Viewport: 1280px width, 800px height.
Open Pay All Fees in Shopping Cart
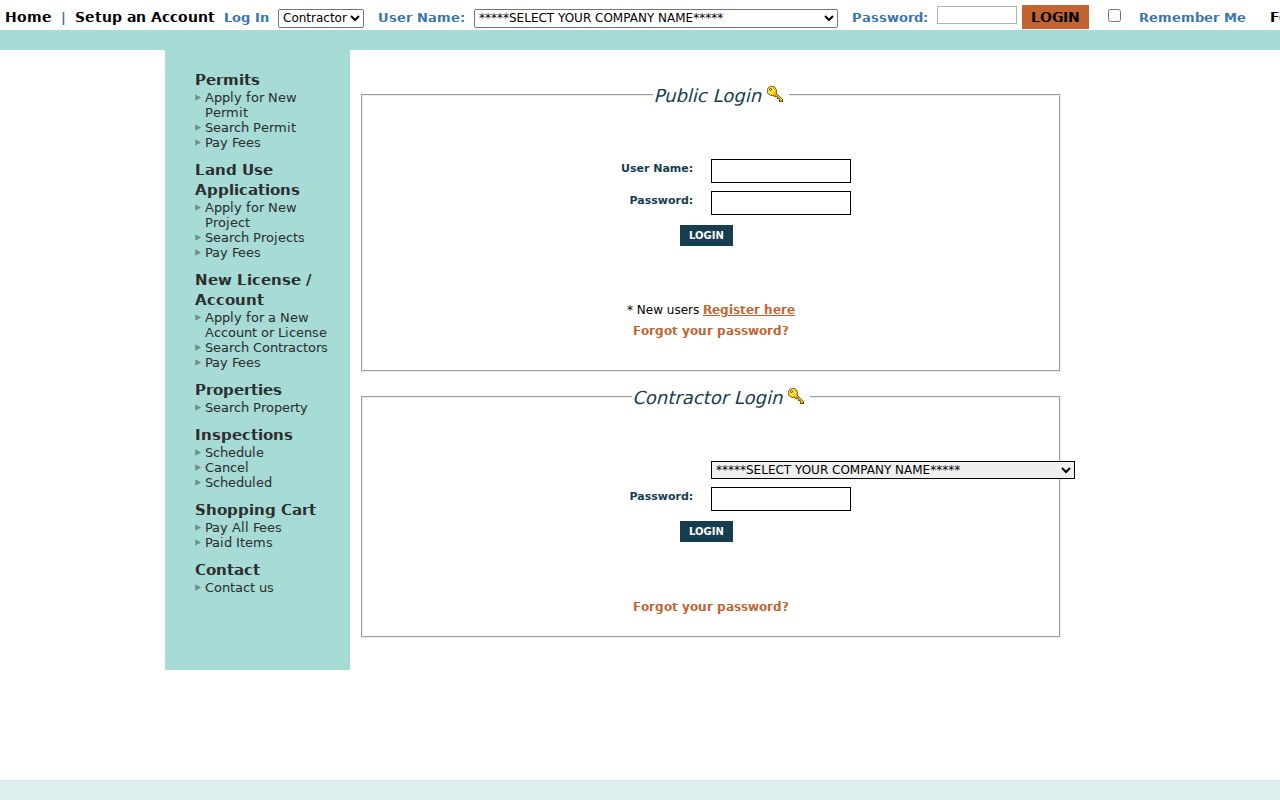pos(243,528)
